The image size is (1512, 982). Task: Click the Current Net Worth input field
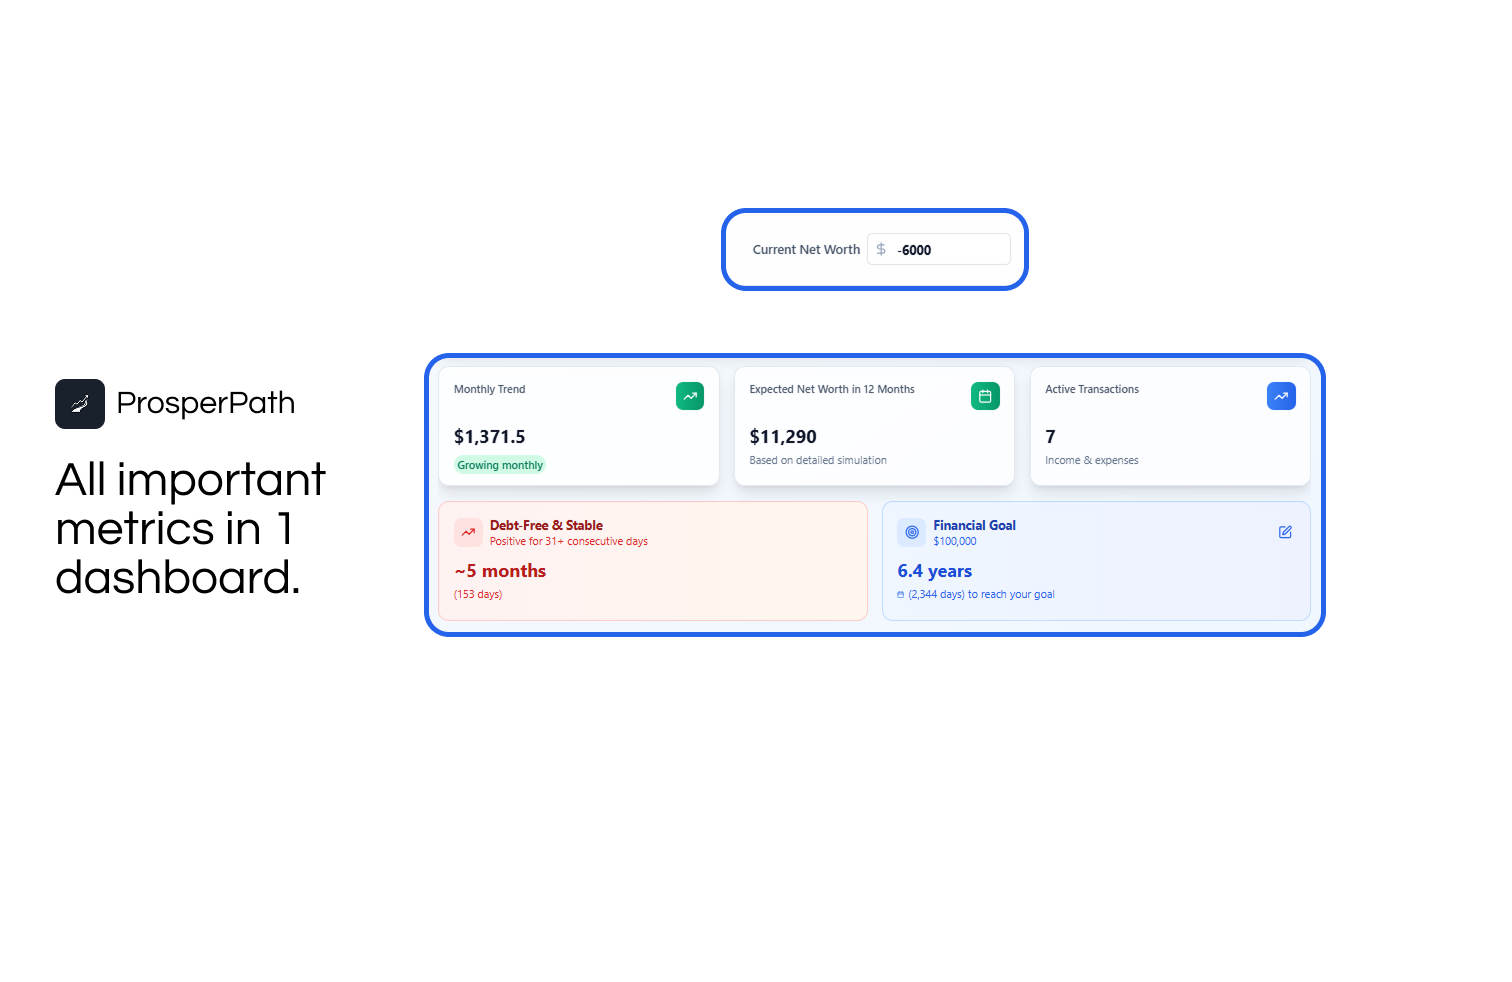(x=950, y=250)
